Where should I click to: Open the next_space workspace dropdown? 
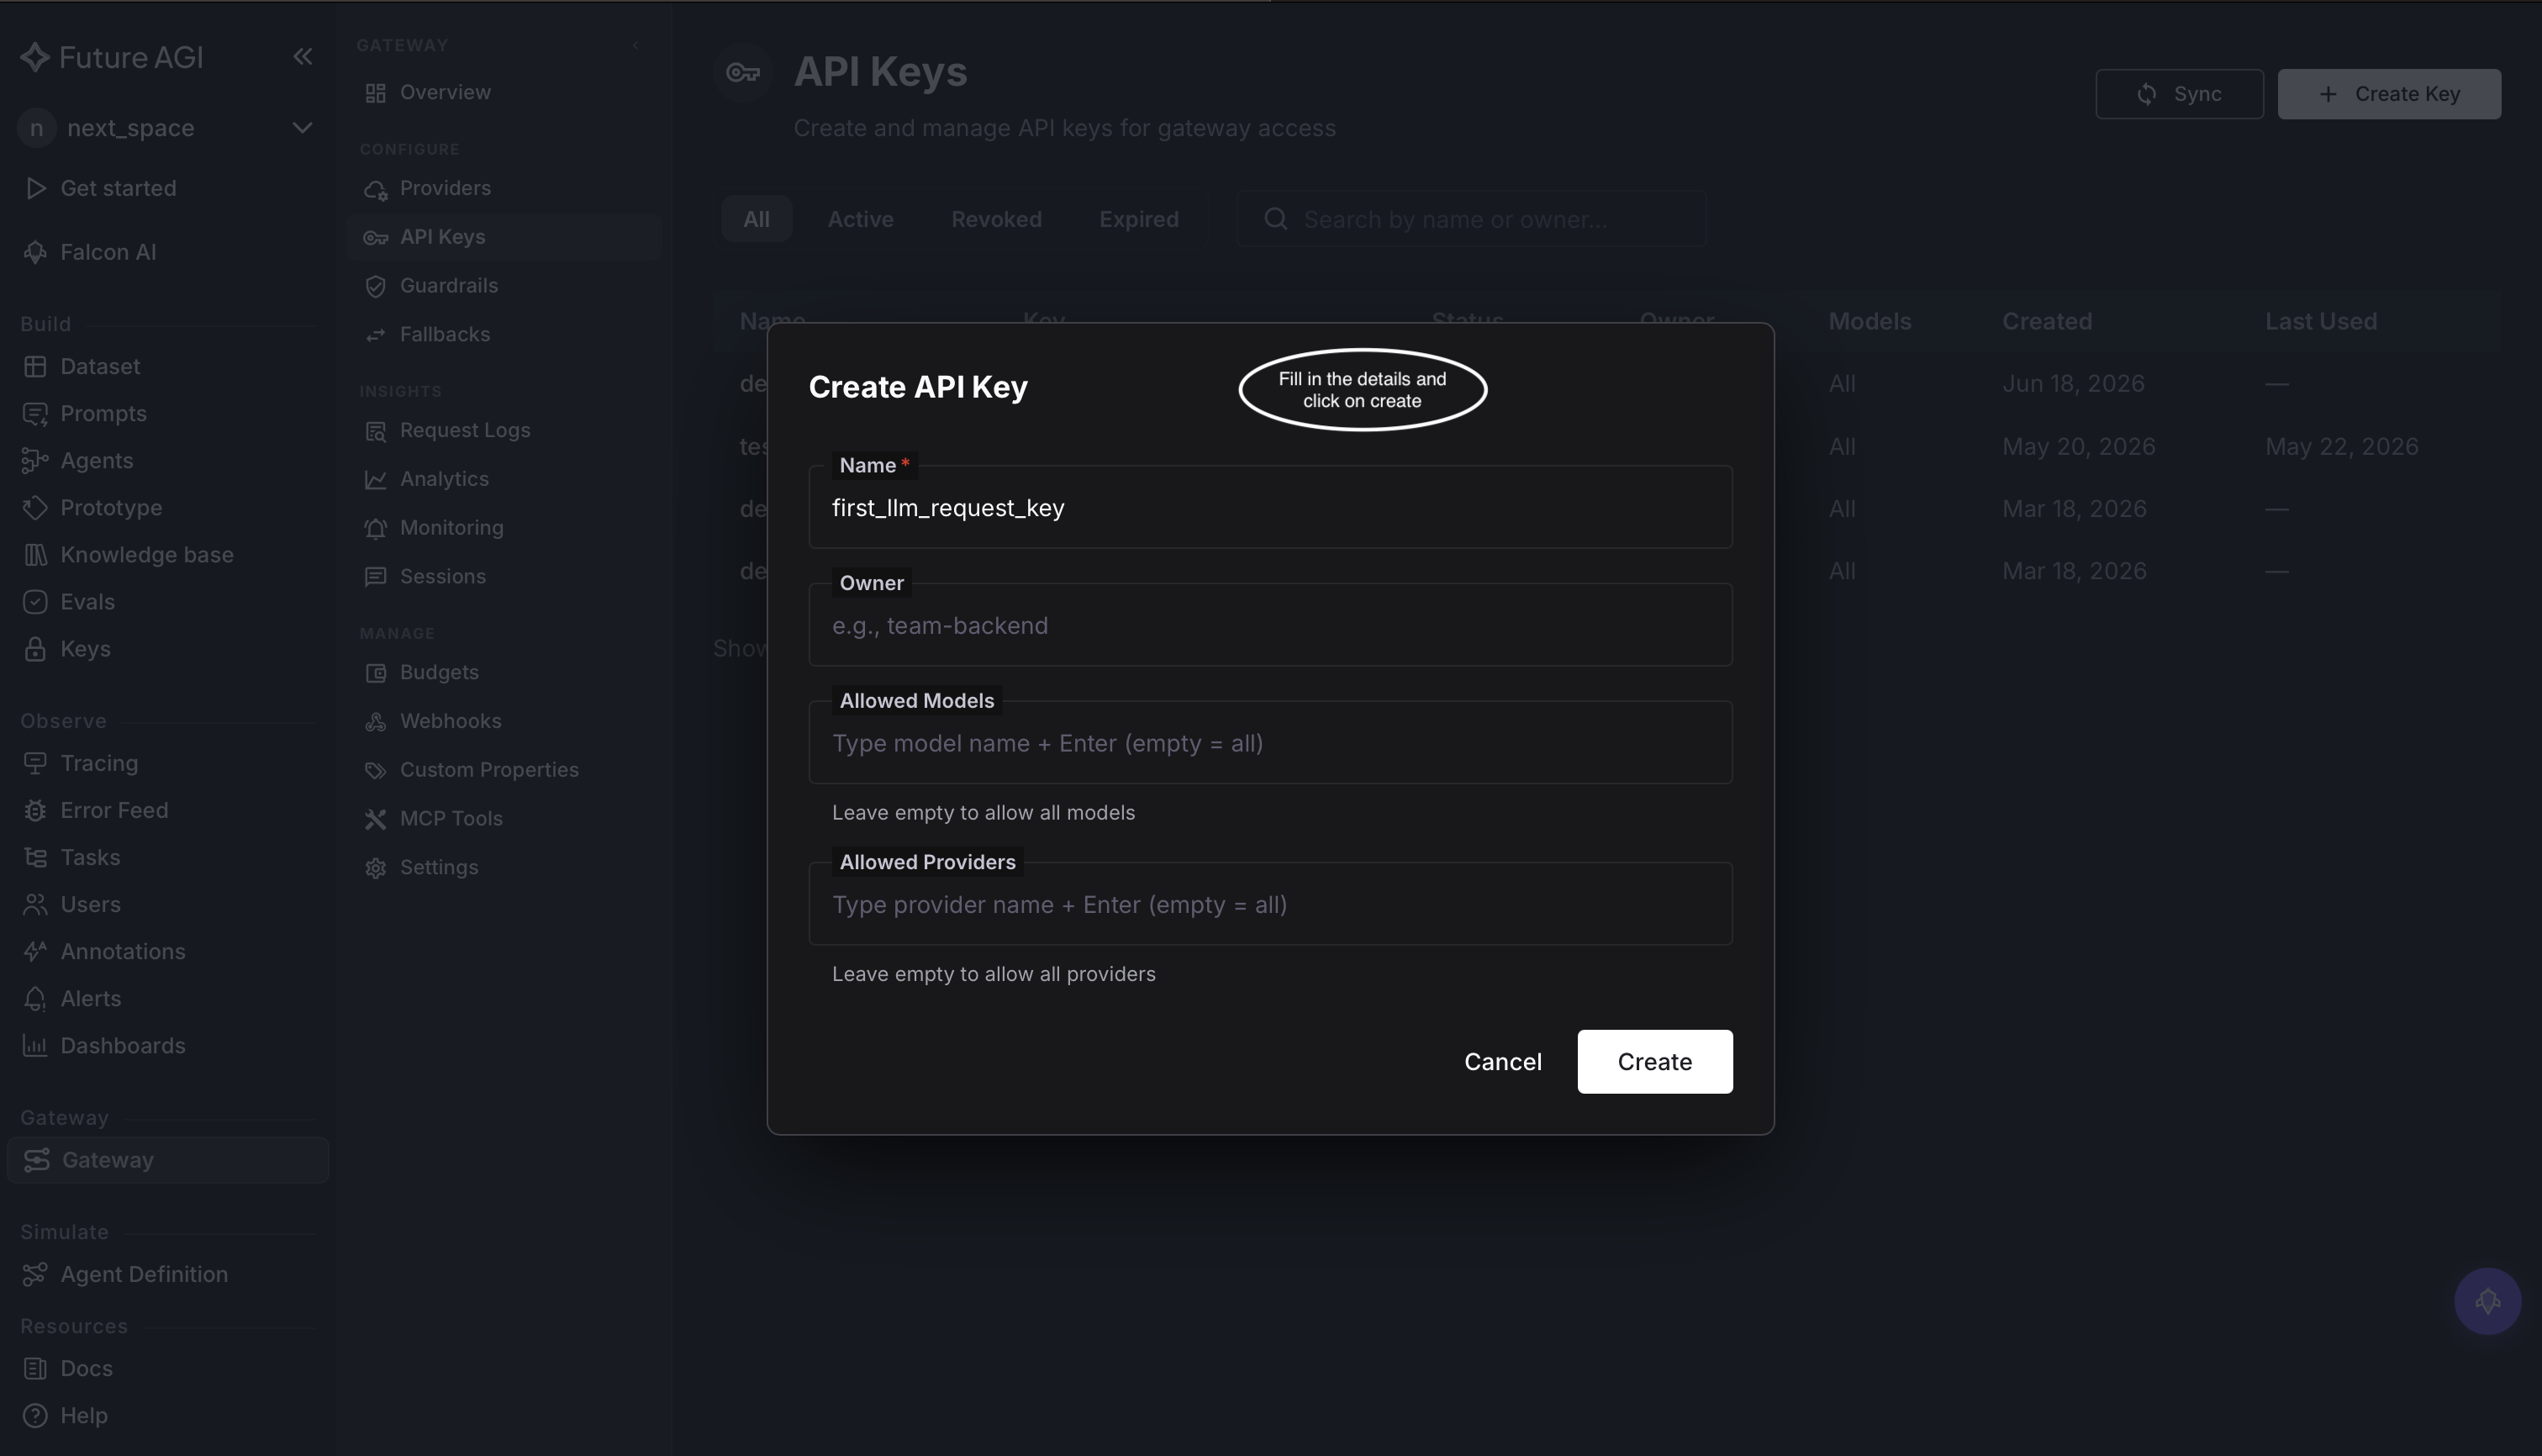pyautogui.click(x=166, y=128)
